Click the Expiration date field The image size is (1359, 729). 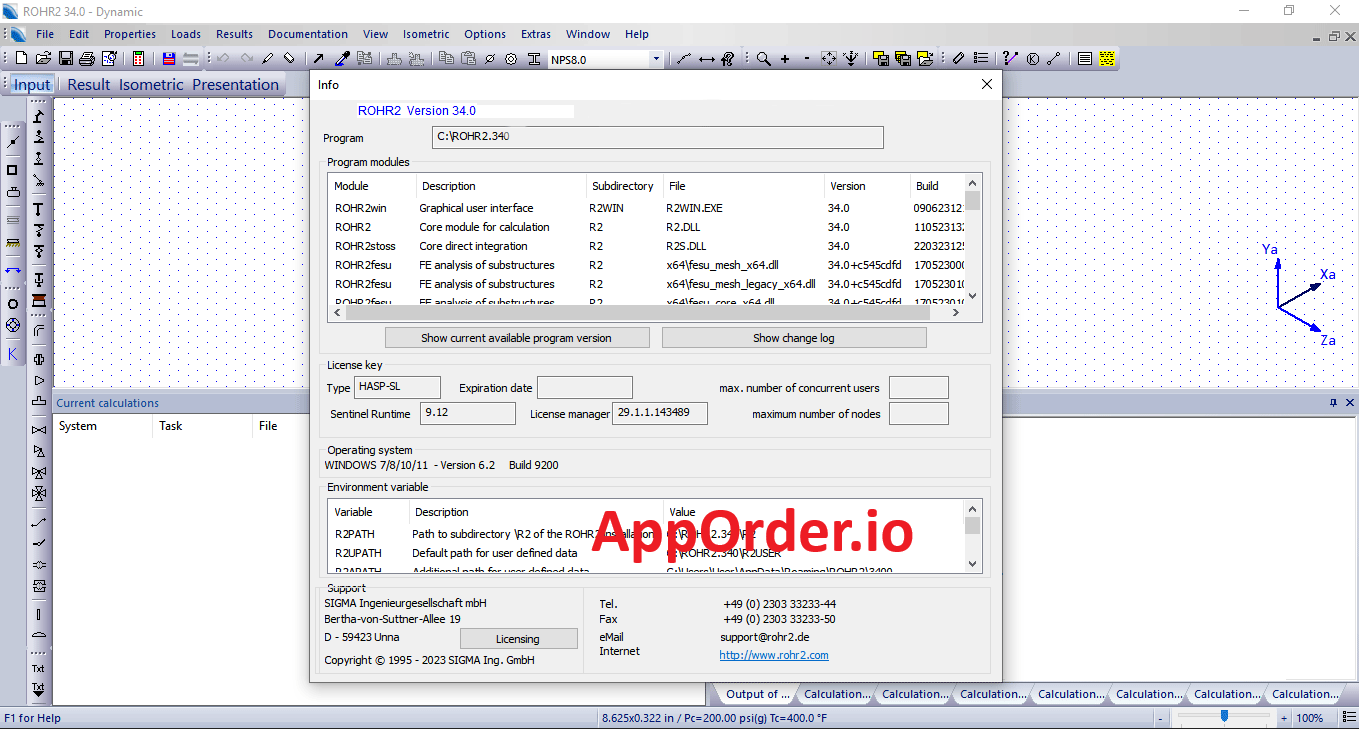click(585, 387)
